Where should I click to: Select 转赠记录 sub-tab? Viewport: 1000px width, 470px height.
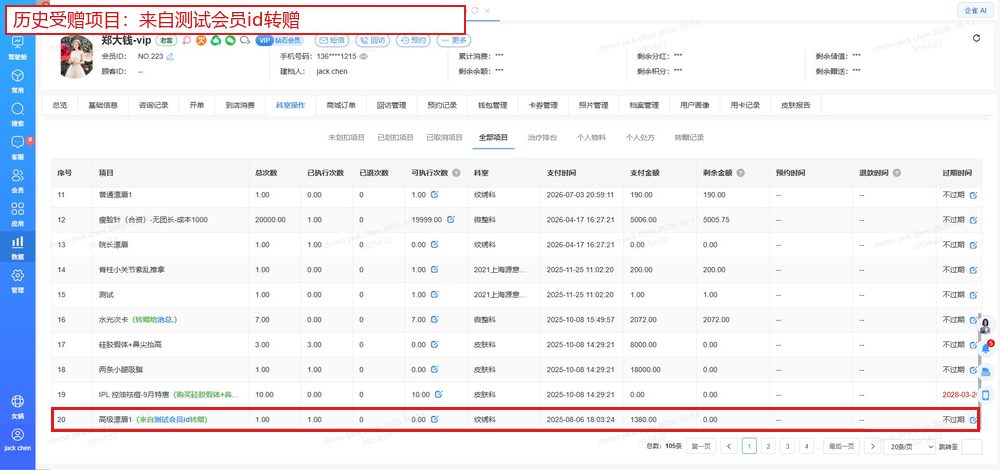click(689, 138)
